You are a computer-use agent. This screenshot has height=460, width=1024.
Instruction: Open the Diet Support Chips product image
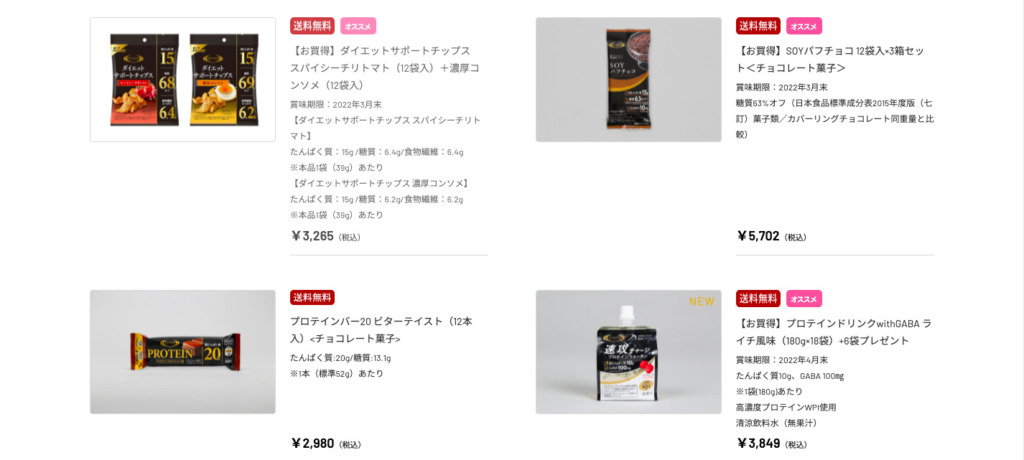183,80
